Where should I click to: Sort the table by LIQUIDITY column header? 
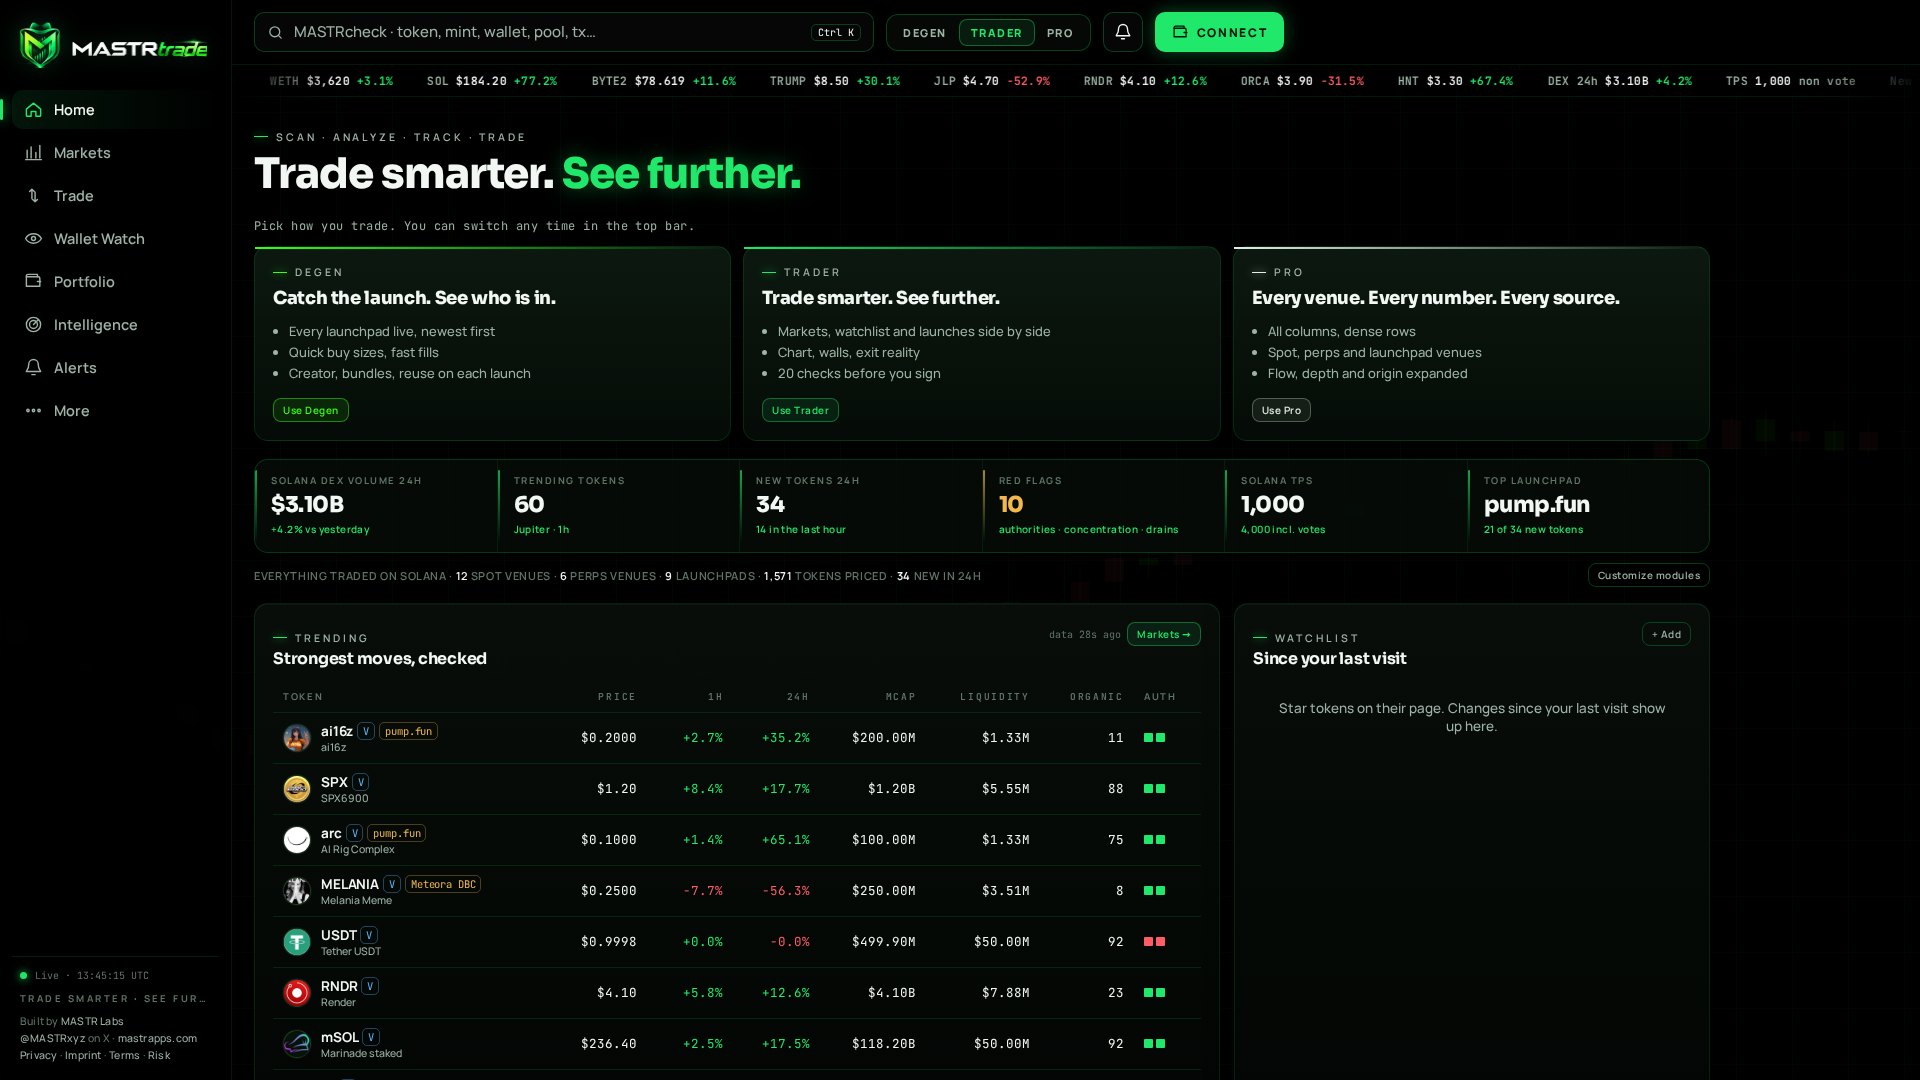pos(994,697)
